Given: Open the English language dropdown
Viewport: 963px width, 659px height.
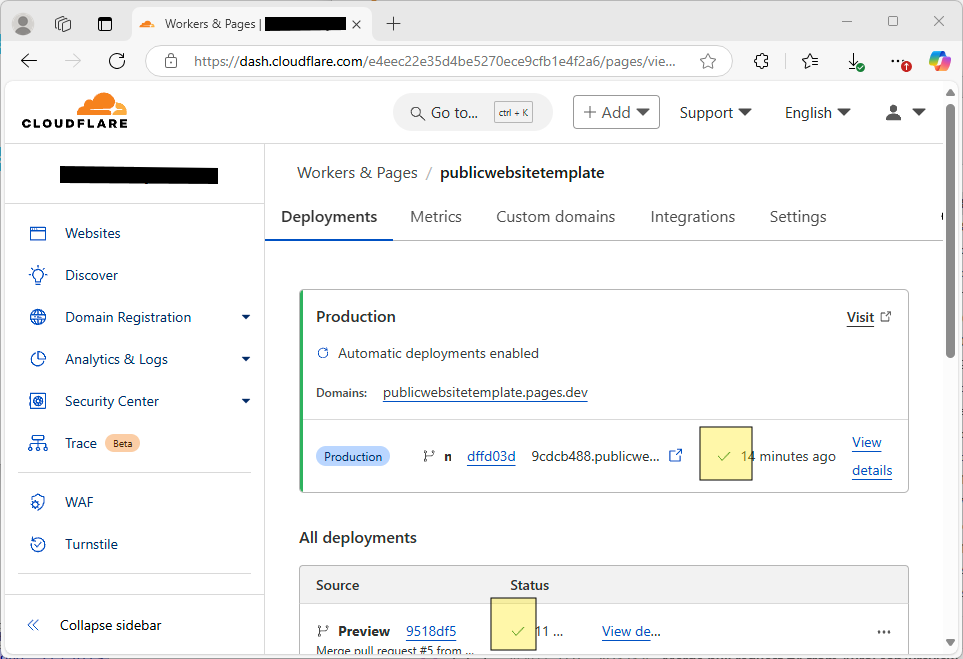Looking at the screenshot, I should 817,113.
